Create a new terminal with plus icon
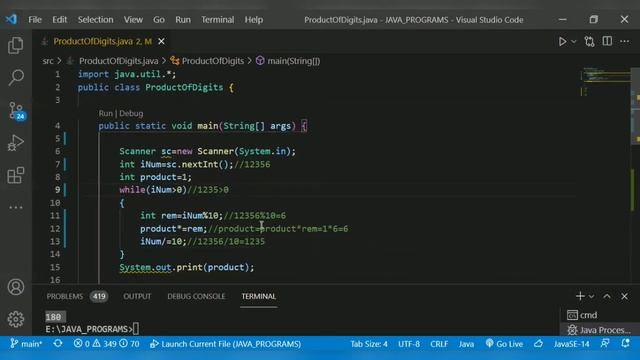 pos(580,296)
